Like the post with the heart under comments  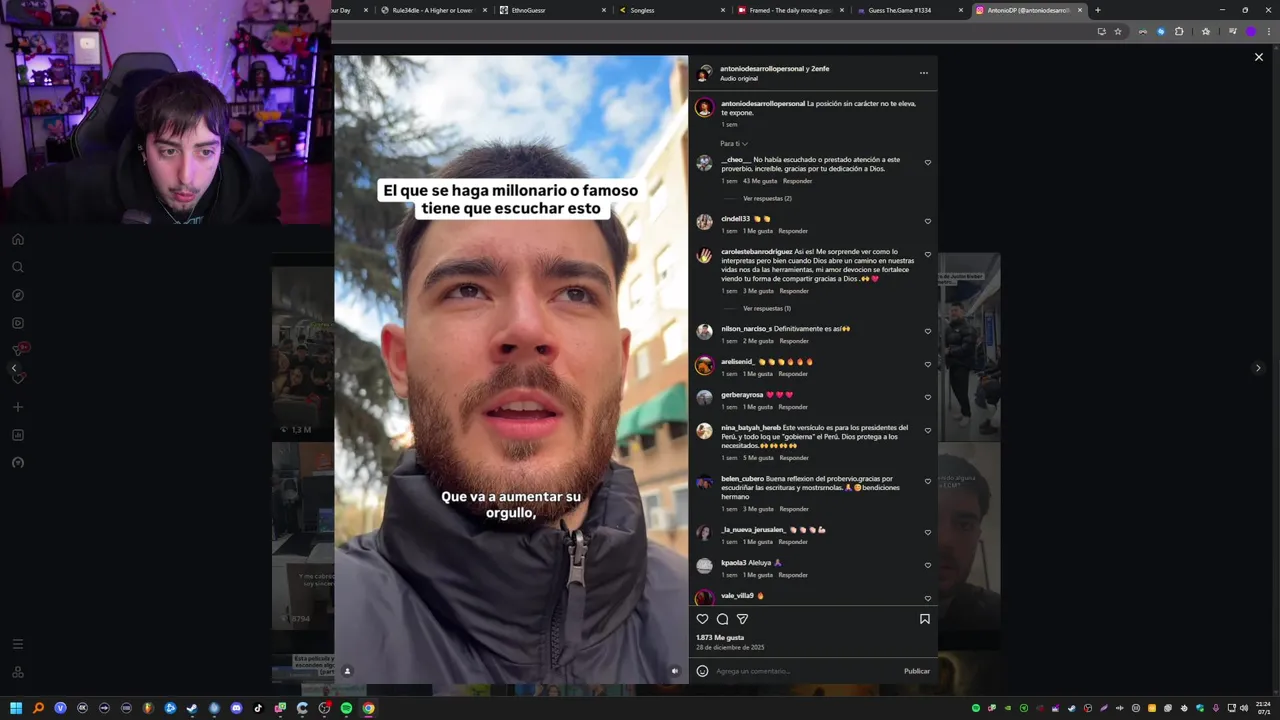[x=702, y=619]
